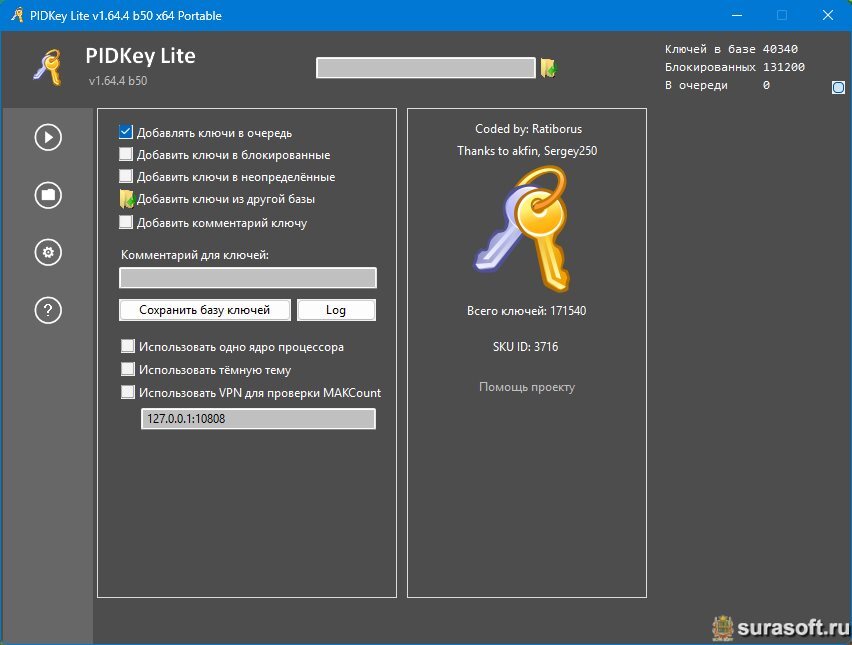The image size is (852, 645).
Task: Open the Log button
Action: (x=336, y=310)
